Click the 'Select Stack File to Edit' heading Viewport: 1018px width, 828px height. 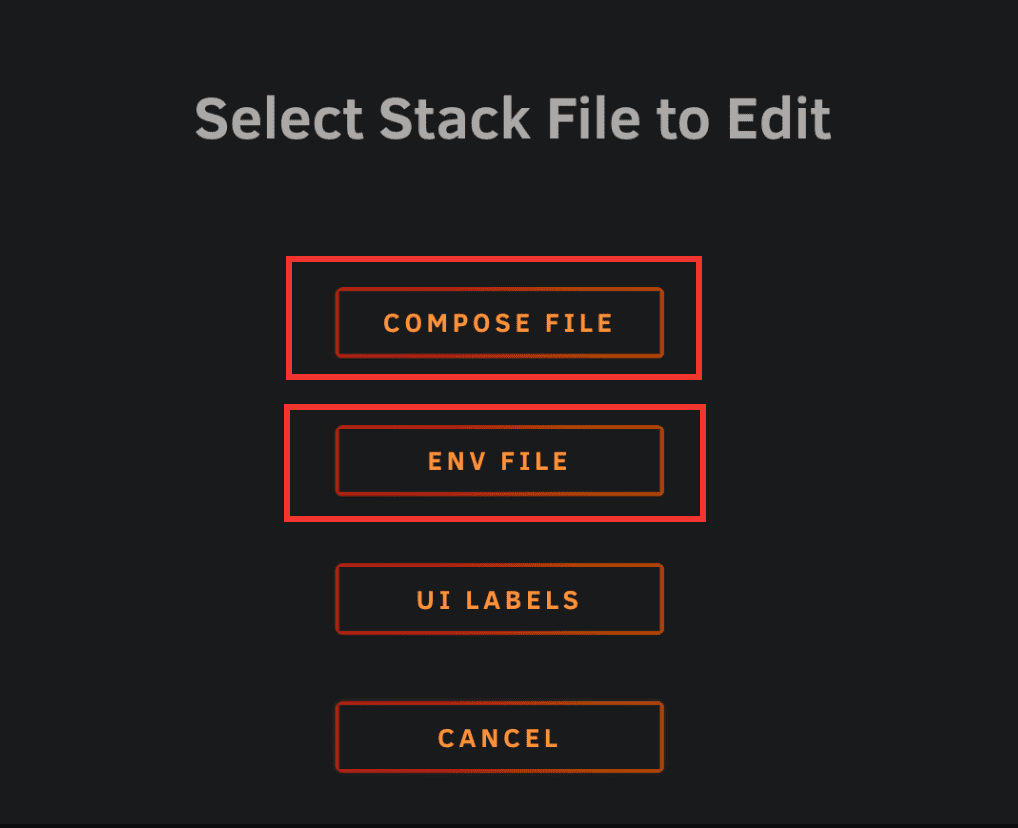tap(512, 119)
